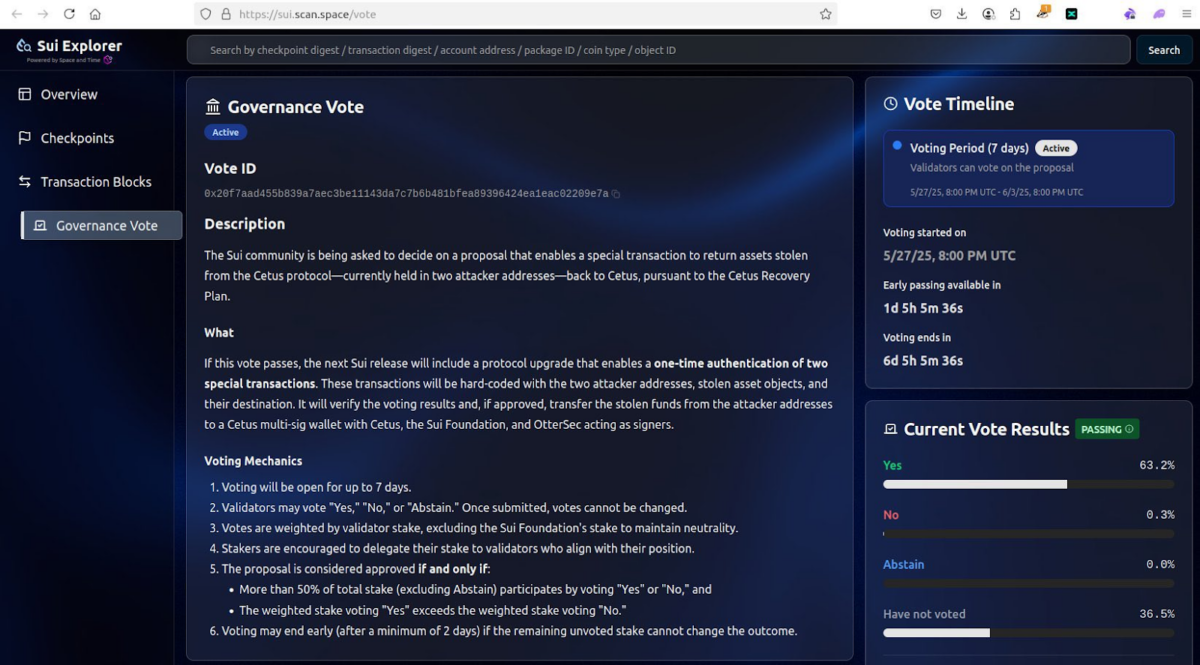Bookmark this page with the star icon
The height and width of the screenshot is (665, 1200).
[x=825, y=14]
